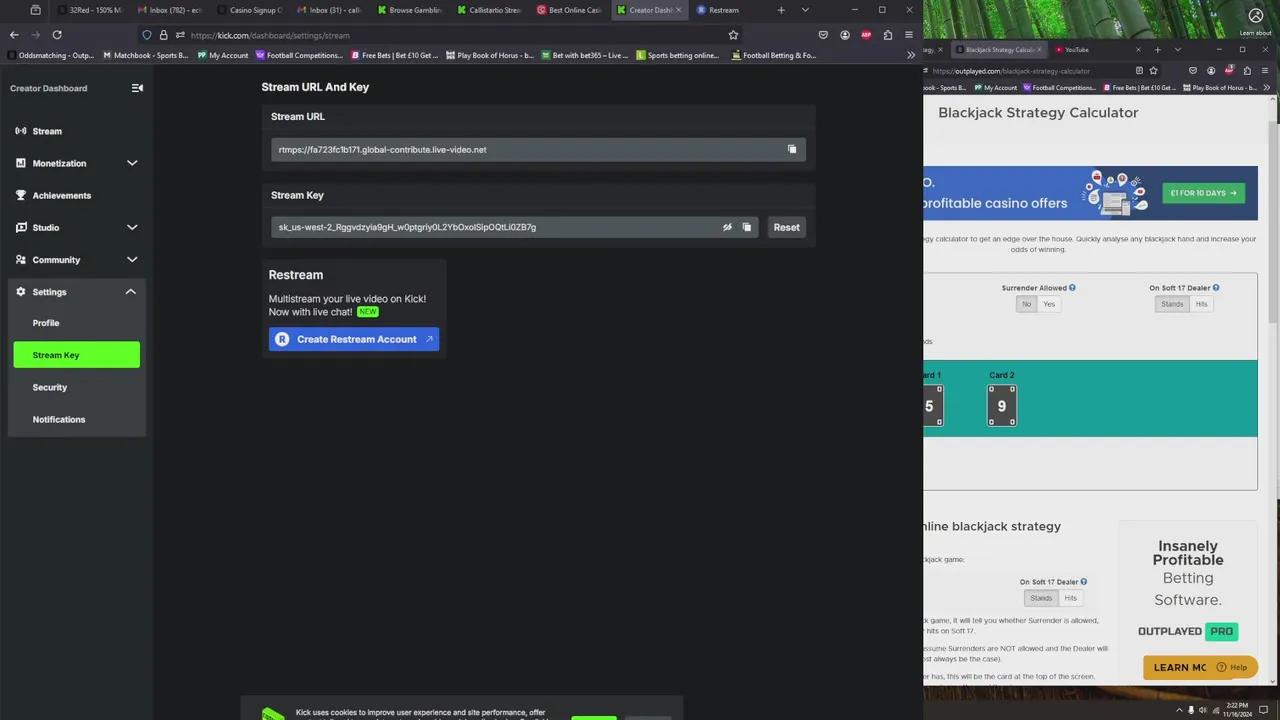Bookmark the Kick page with the star icon

pos(733,35)
